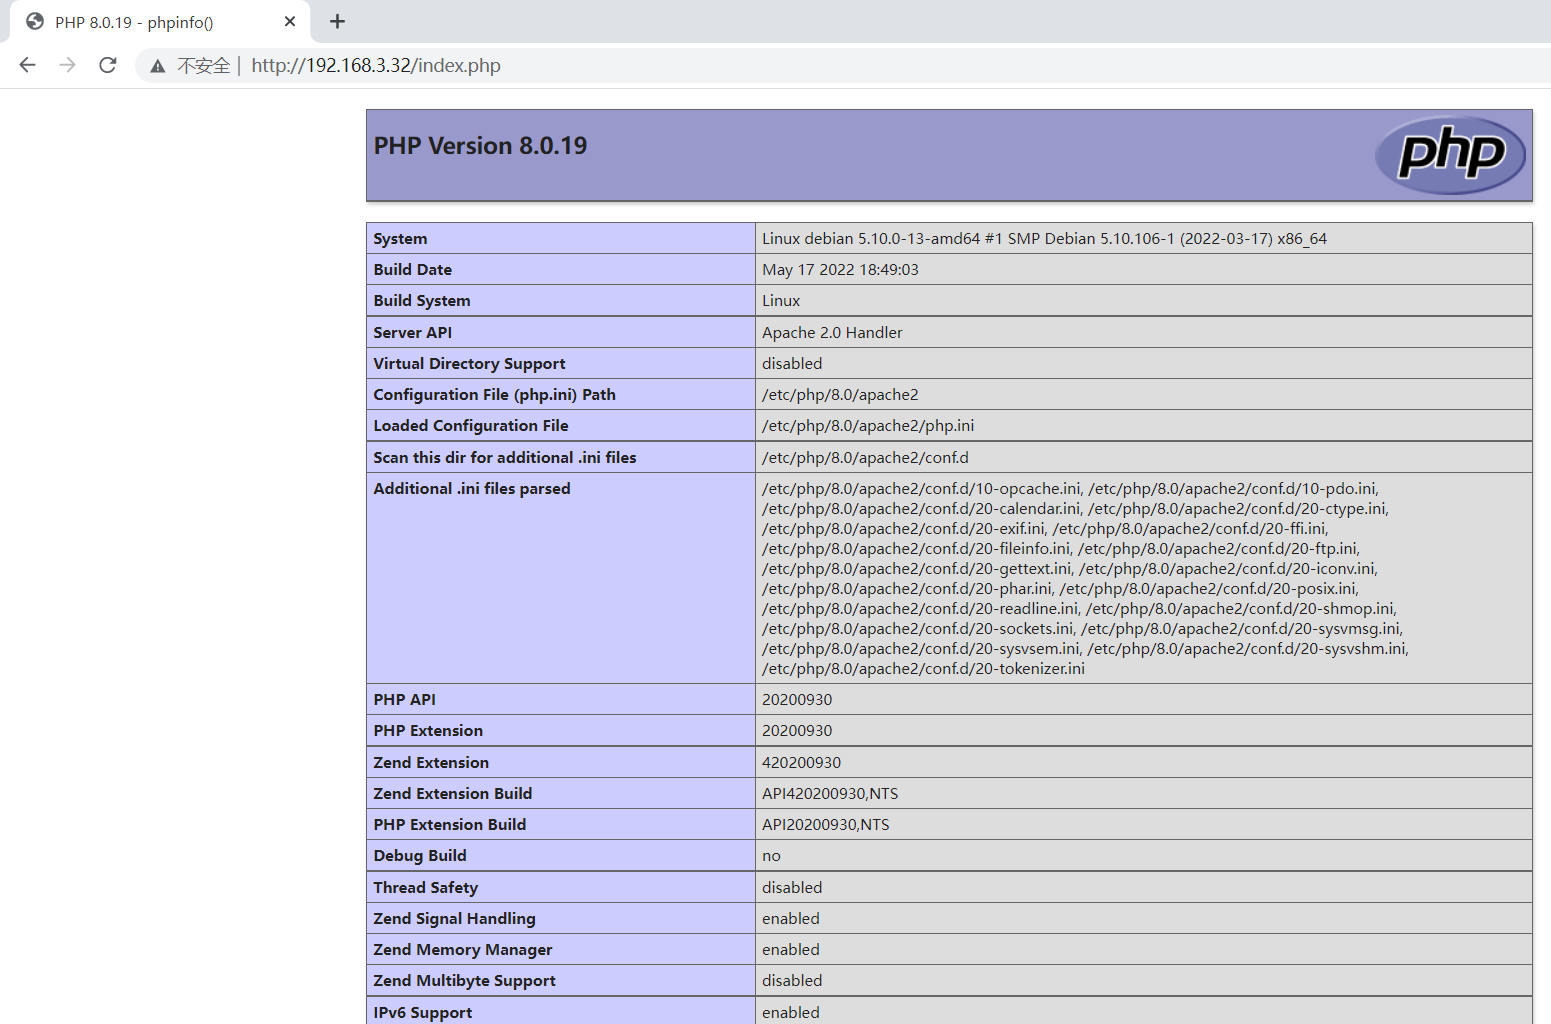Click the Zend Memory Manager label
The height and width of the screenshot is (1024, 1551).
[x=463, y=950]
